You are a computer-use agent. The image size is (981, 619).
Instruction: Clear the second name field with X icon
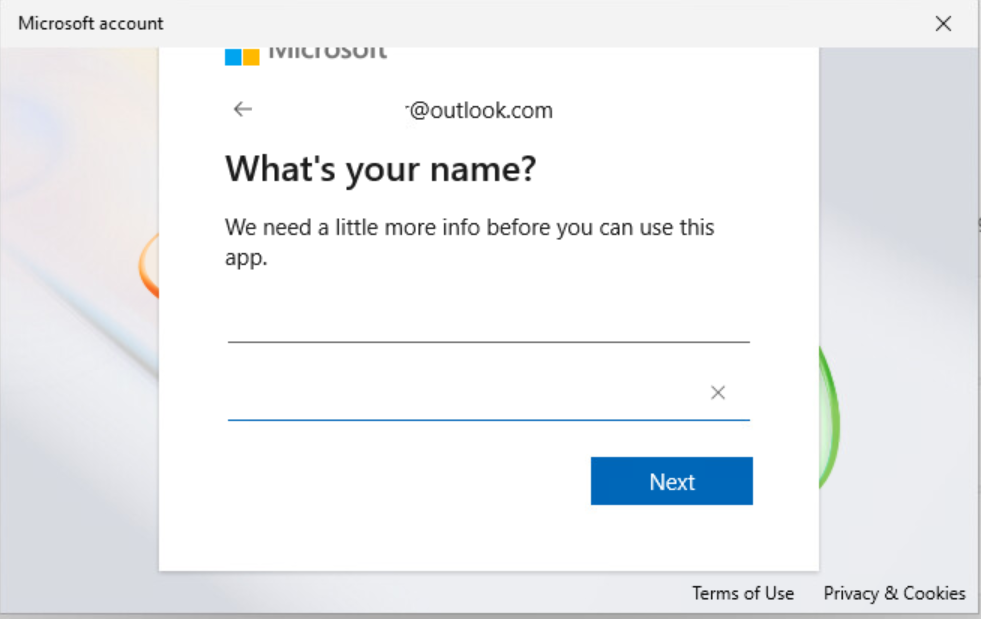point(718,392)
